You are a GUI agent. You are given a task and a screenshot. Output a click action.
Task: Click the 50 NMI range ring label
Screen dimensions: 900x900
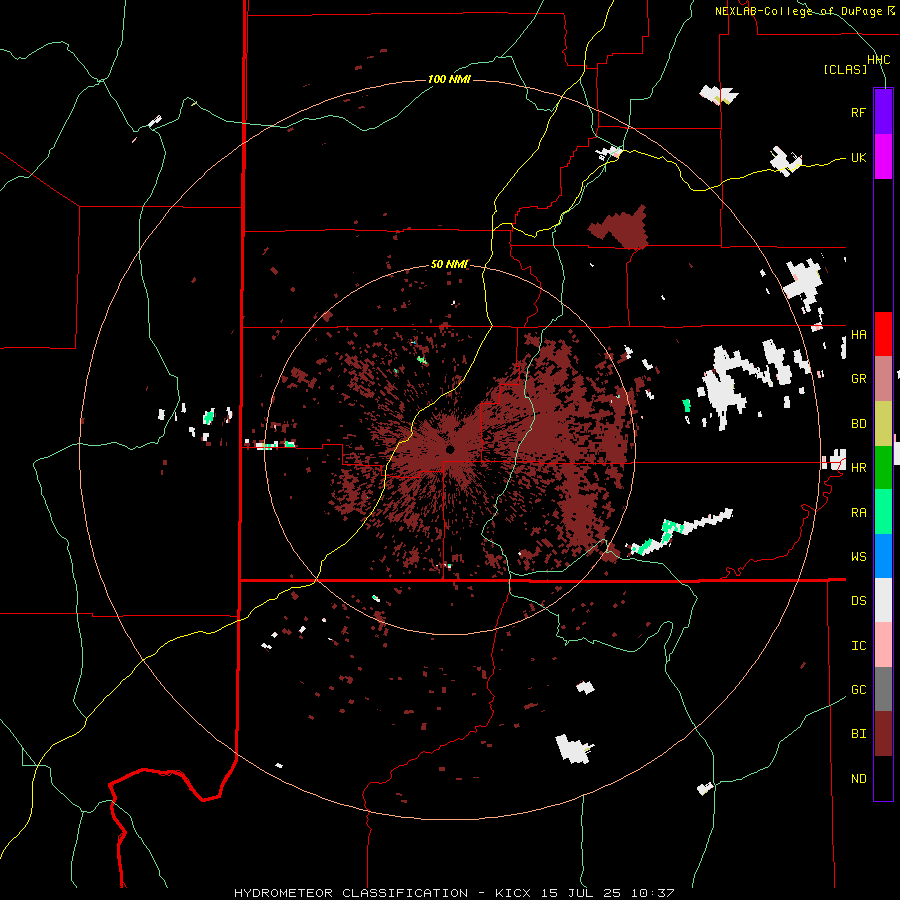coord(449,264)
